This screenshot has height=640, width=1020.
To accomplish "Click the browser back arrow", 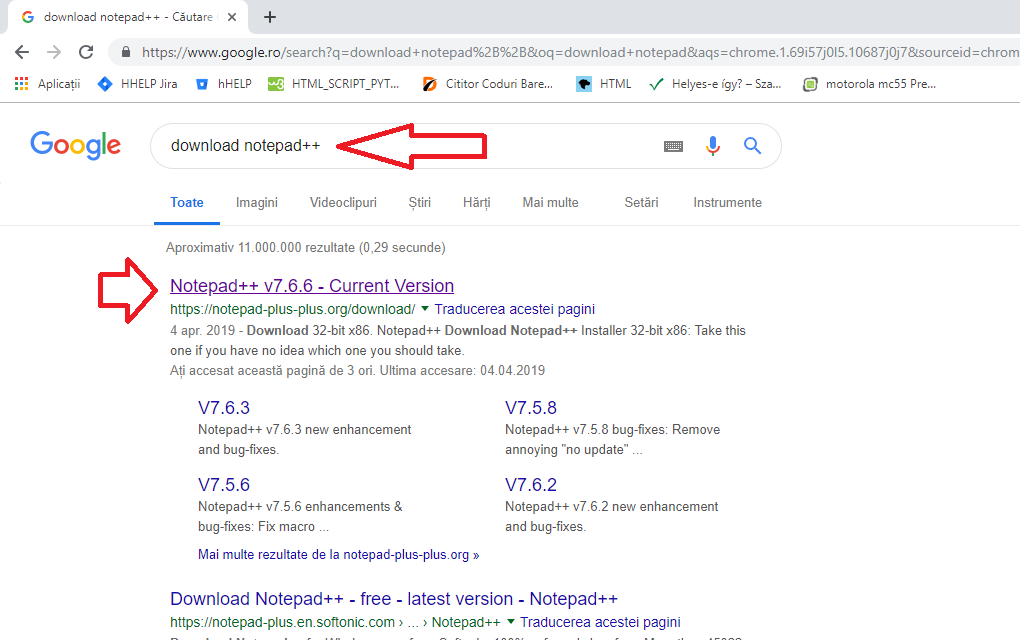I will click(22, 52).
